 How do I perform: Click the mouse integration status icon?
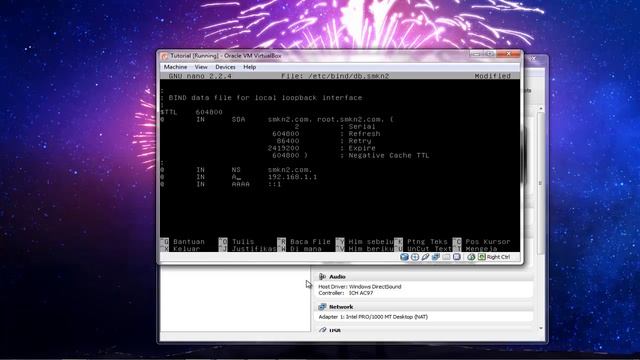[471, 257]
